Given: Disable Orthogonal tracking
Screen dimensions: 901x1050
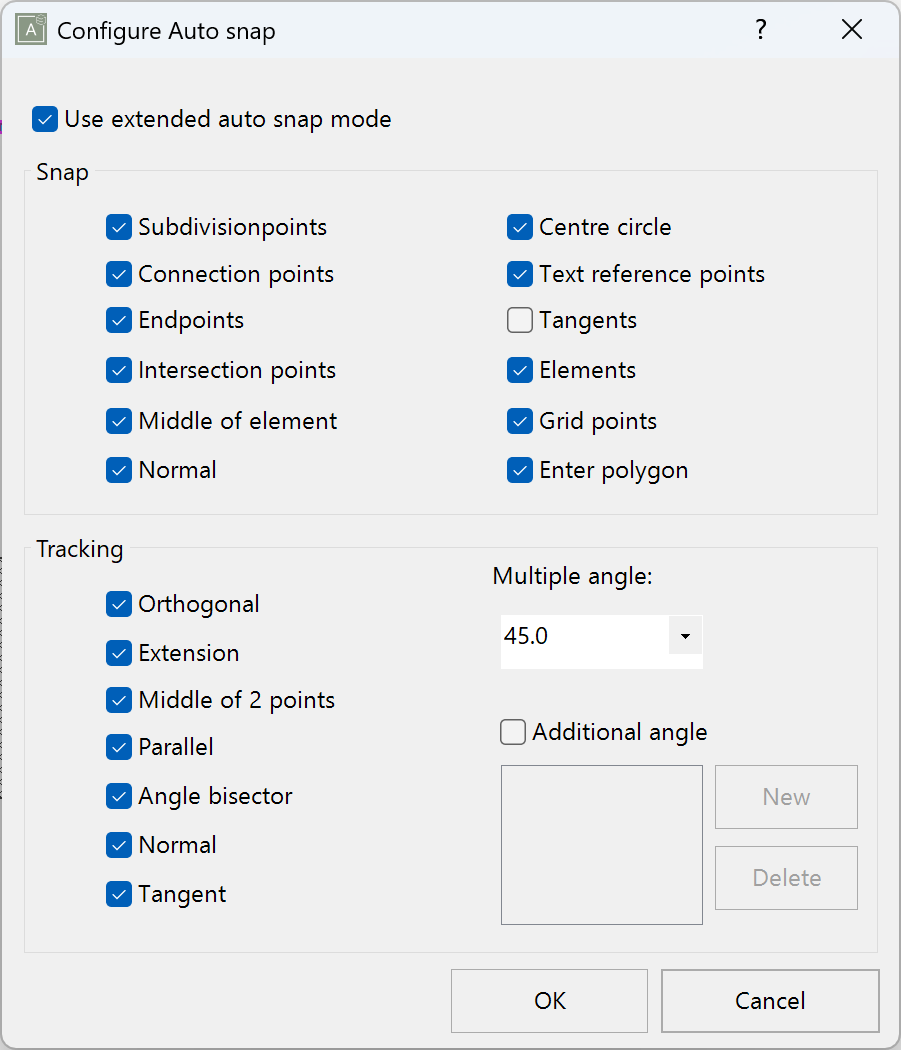Looking at the screenshot, I should tap(119, 604).
